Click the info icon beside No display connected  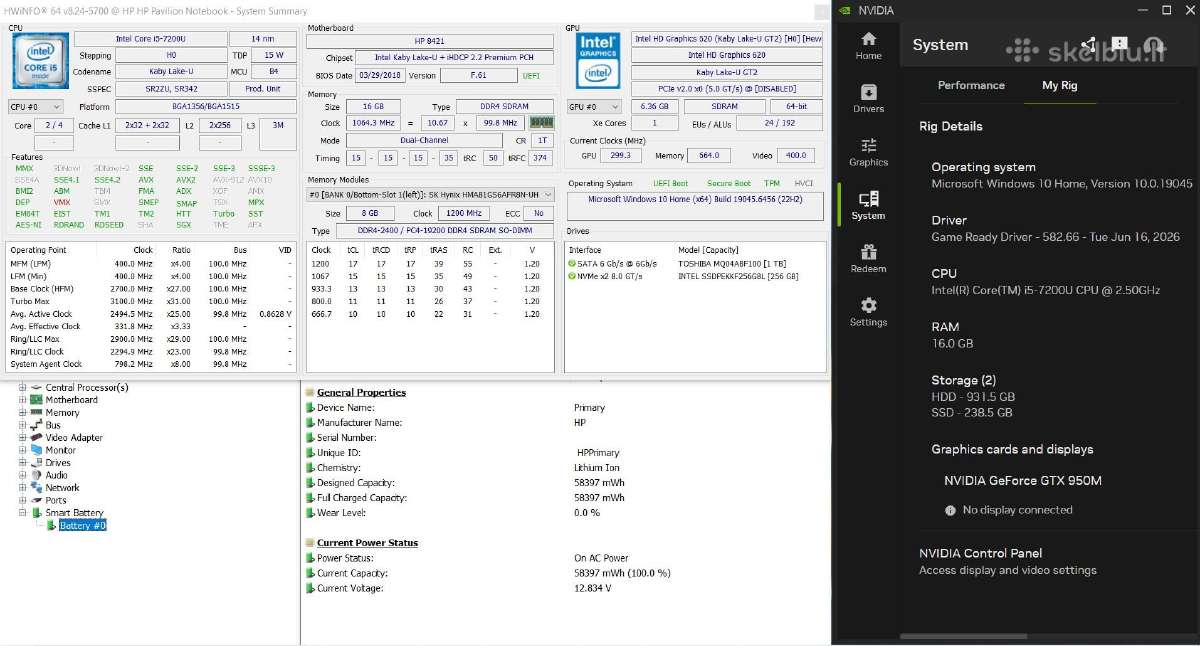tap(950, 510)
